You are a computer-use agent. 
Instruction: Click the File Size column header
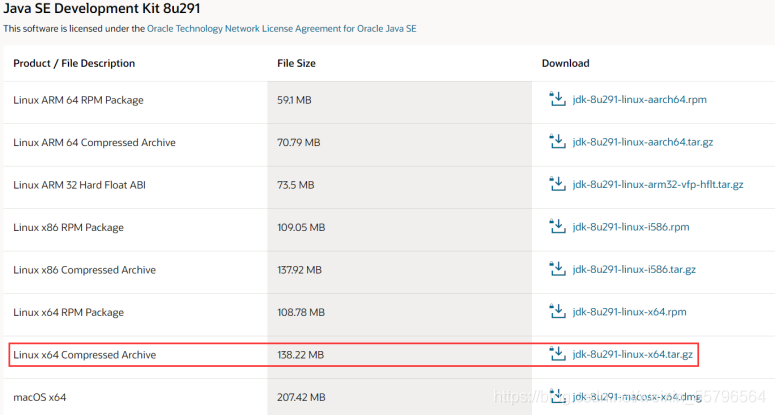(x=296, y=63)
